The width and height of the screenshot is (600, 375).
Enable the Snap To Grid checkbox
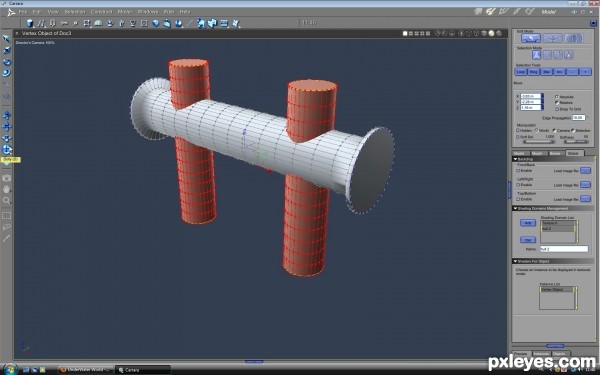557,109
